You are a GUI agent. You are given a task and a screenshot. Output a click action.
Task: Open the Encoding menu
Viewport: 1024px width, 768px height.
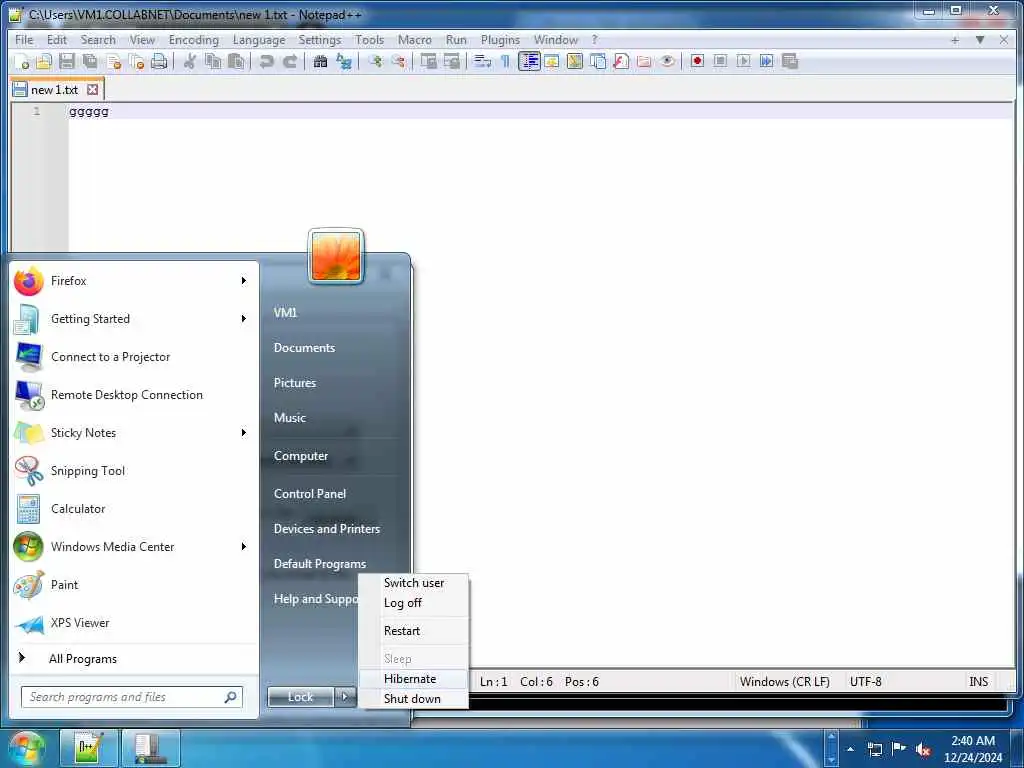click(193, 40)
